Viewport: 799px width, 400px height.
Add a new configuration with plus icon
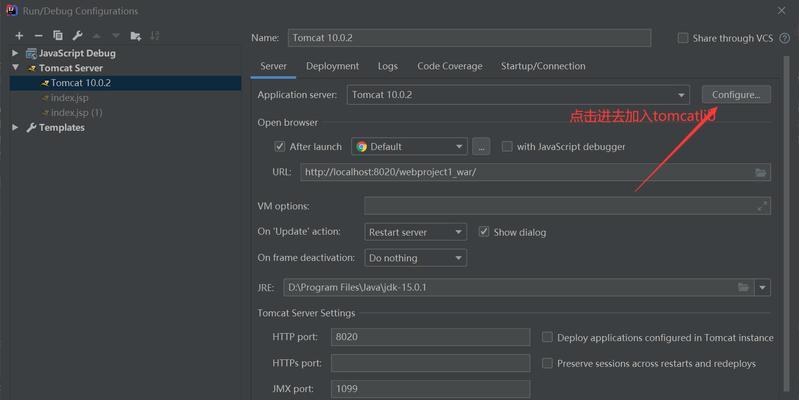[x=19, y=36]
